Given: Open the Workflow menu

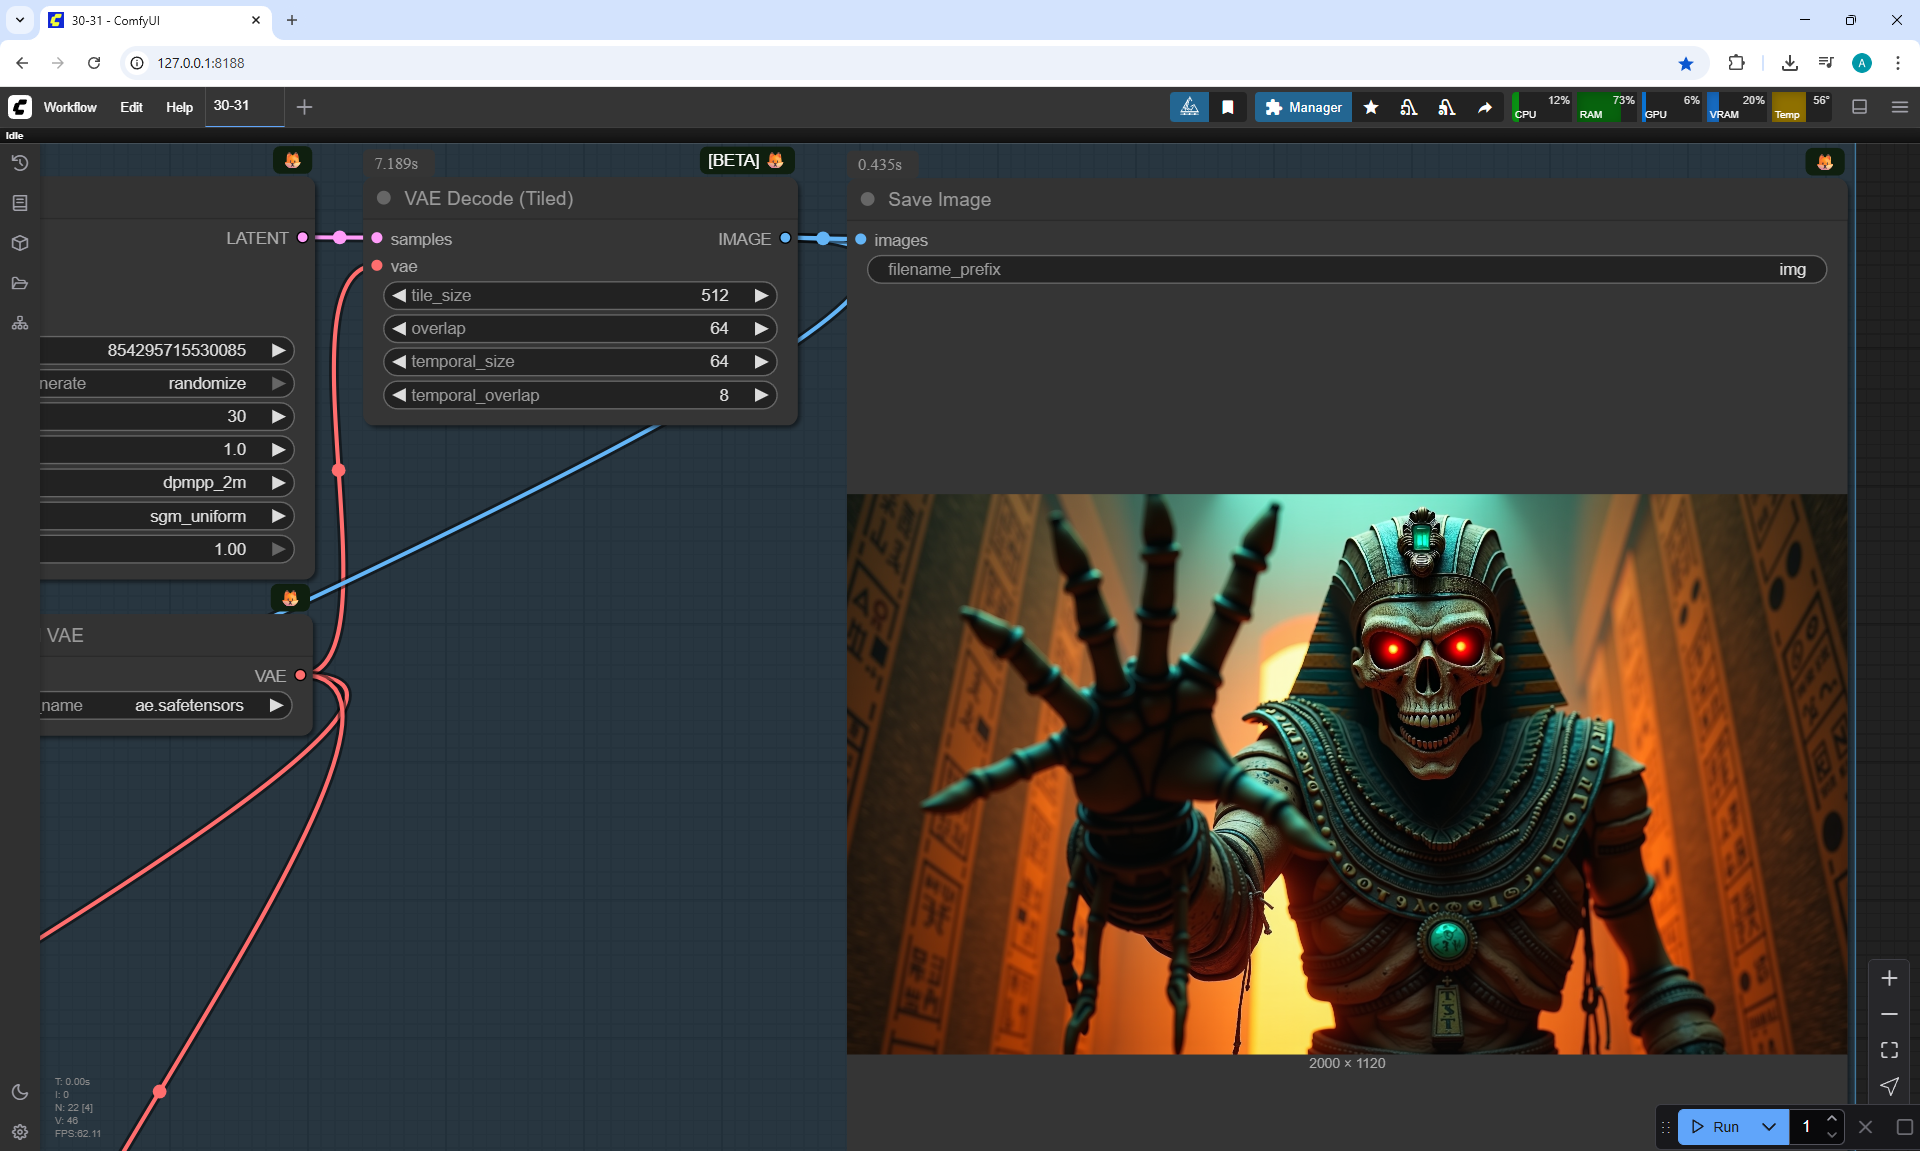Looking at the screenshot, I should (x=70, y=107).
